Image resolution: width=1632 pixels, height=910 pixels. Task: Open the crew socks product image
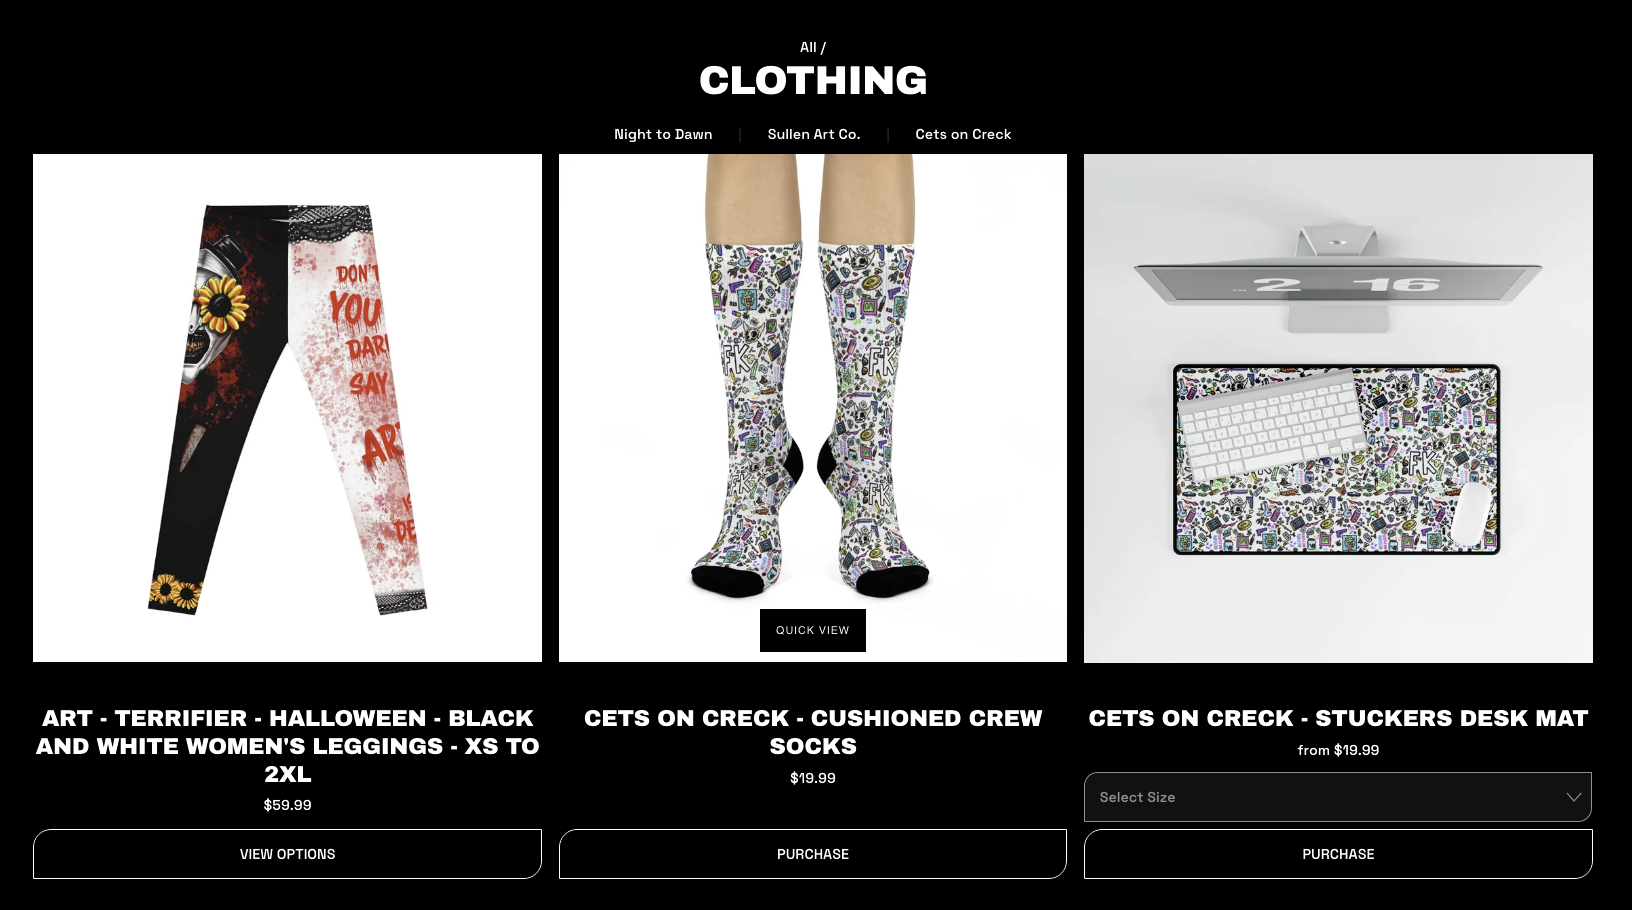(x=813, y=408)
